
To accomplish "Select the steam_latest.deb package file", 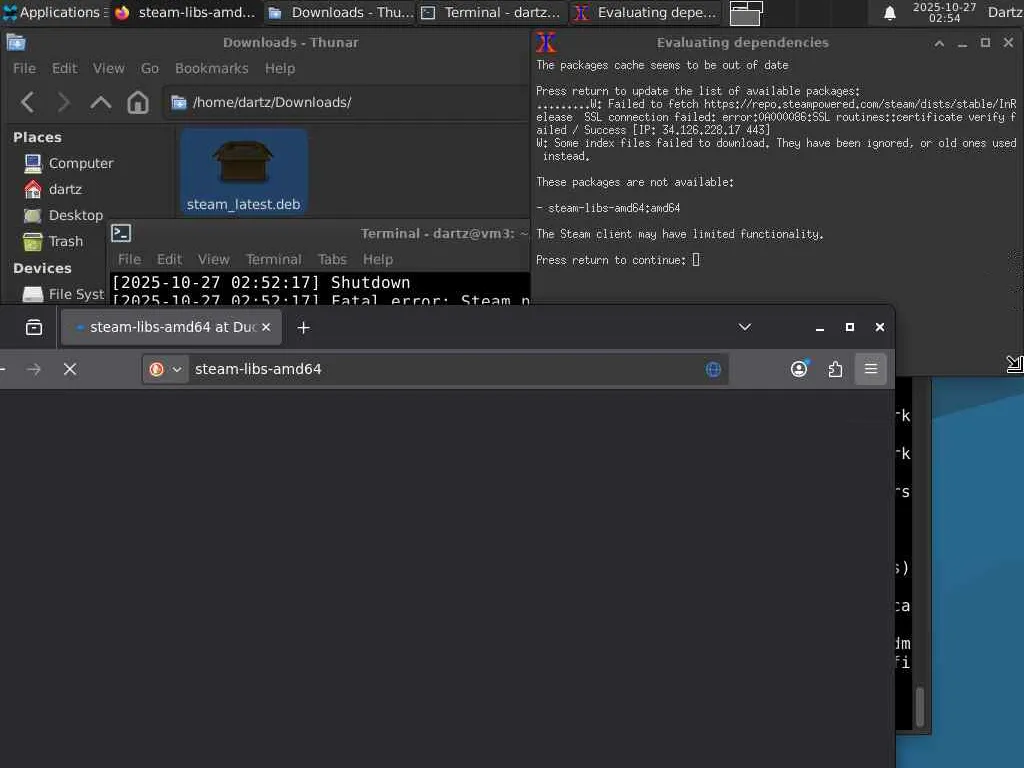I will coord(244,172).
